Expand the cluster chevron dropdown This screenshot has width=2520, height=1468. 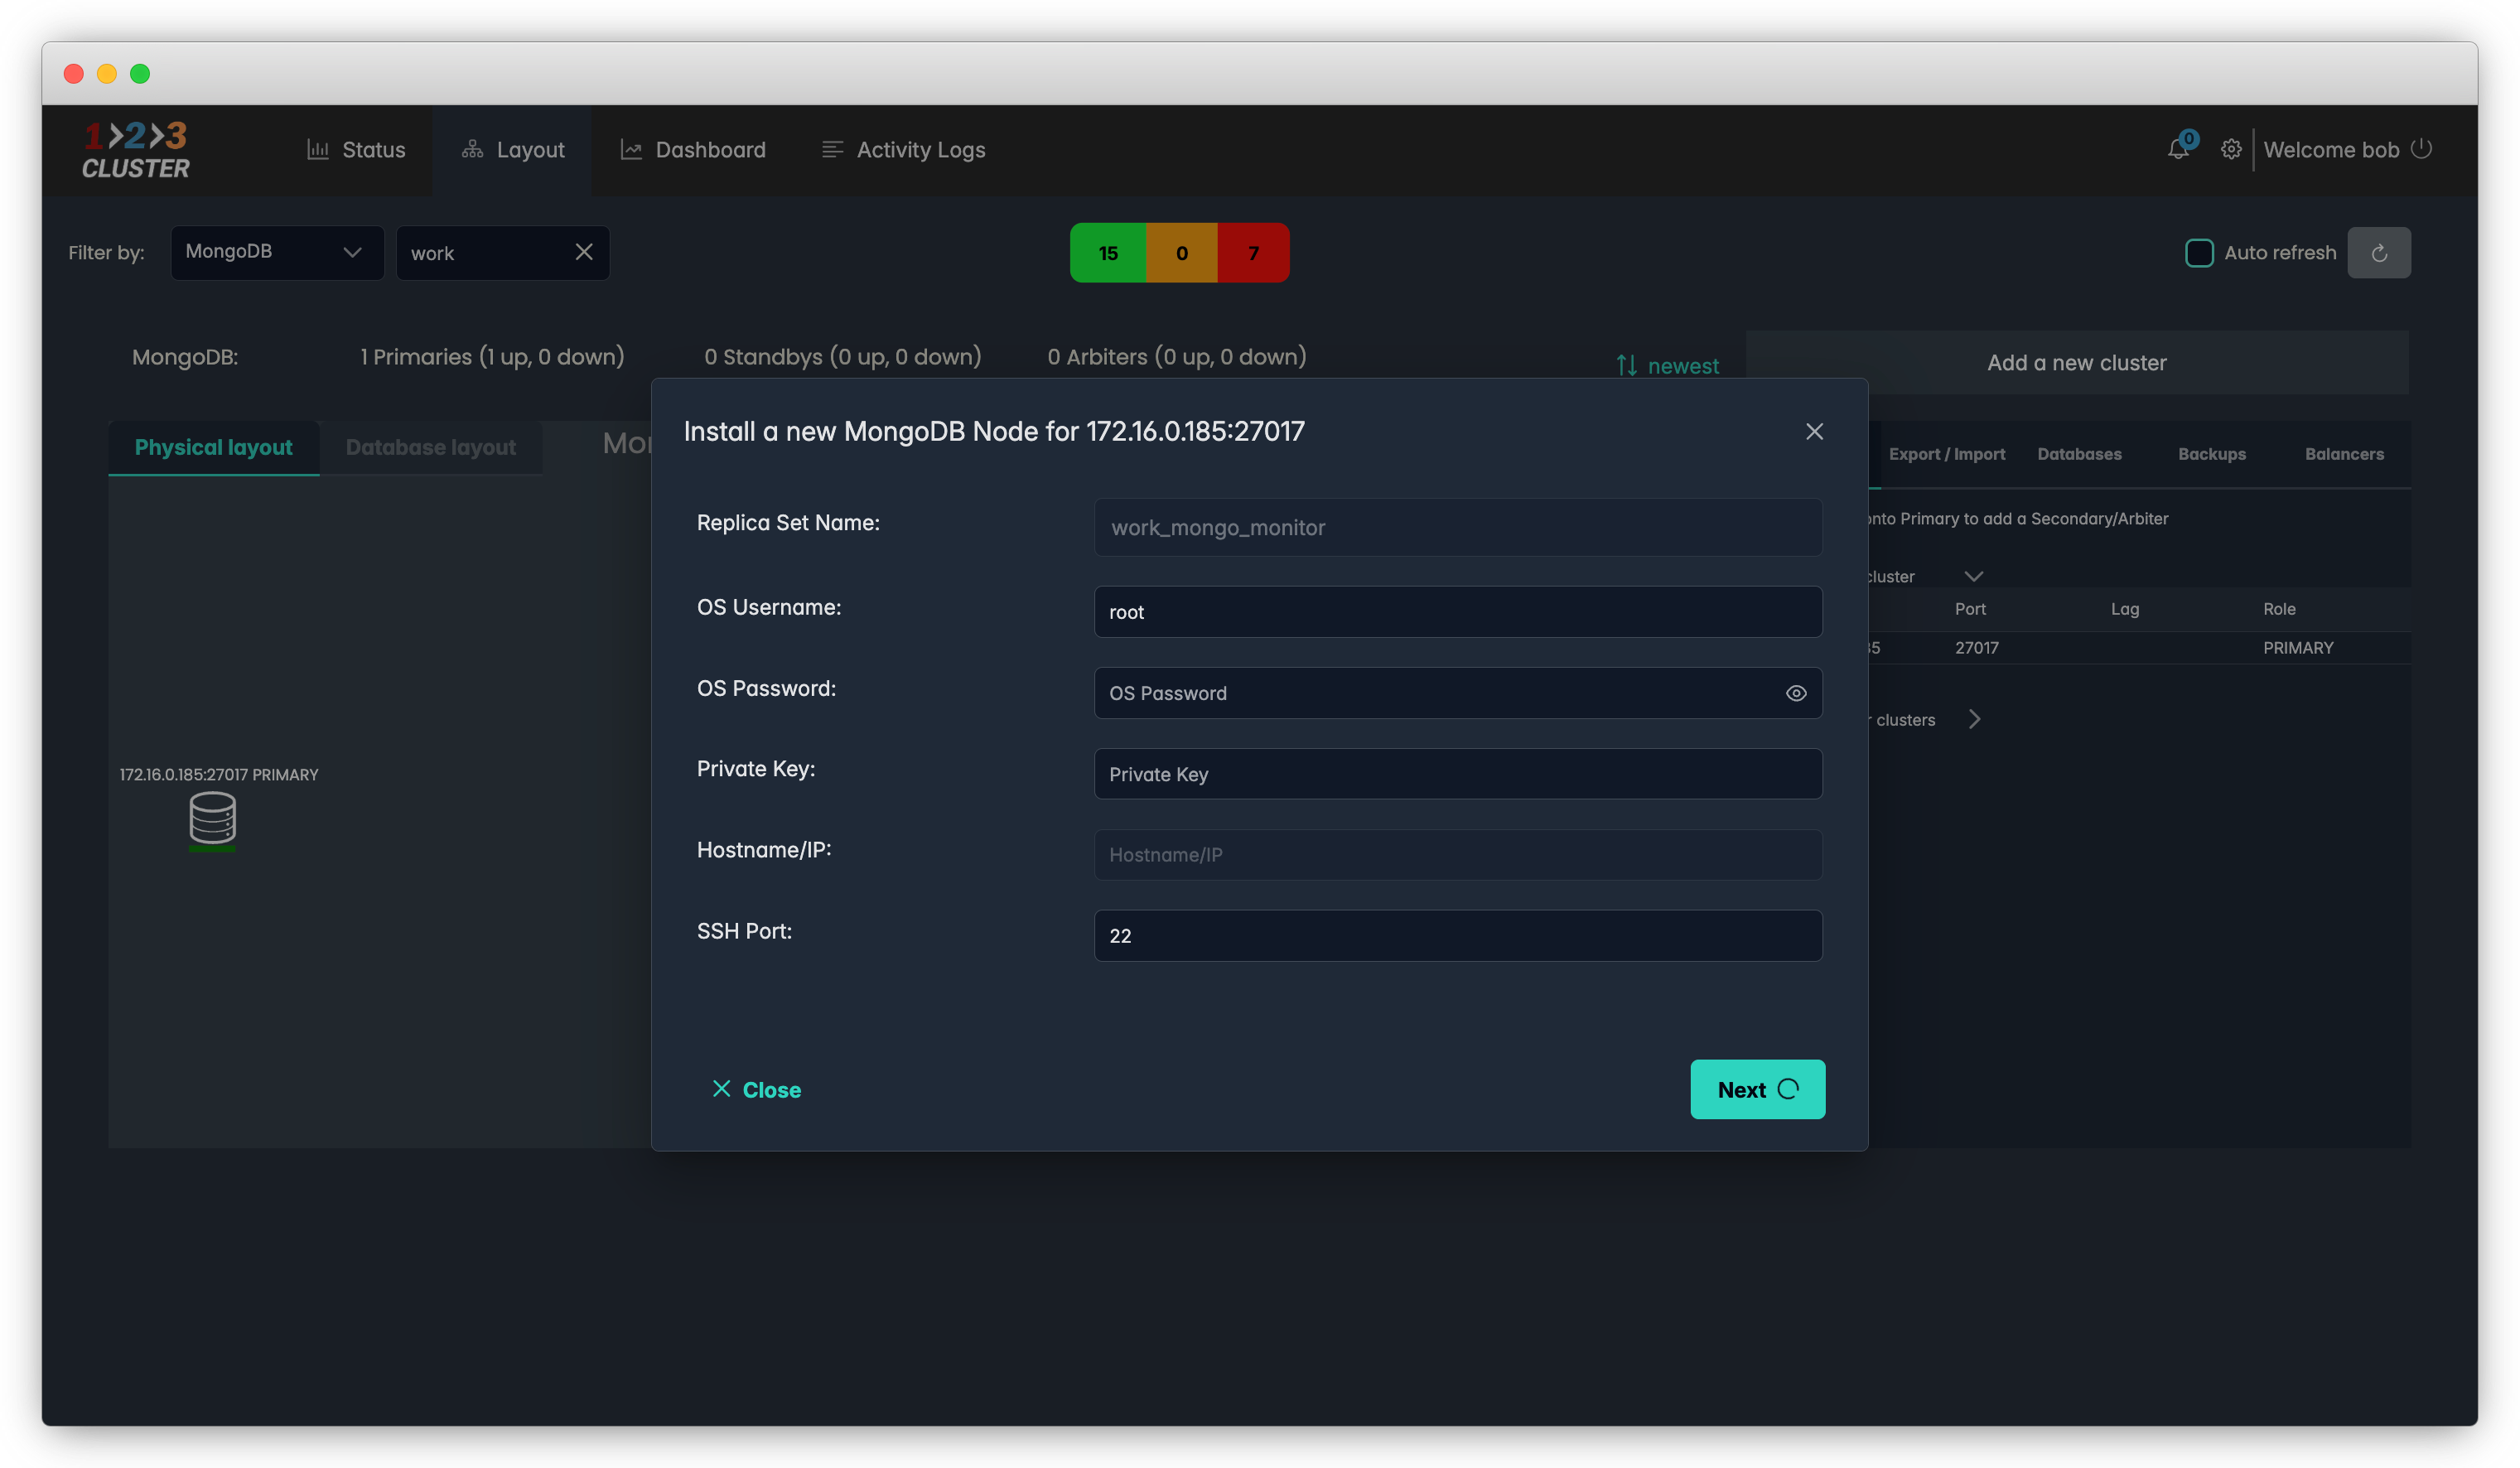(x=1973, y=576)
